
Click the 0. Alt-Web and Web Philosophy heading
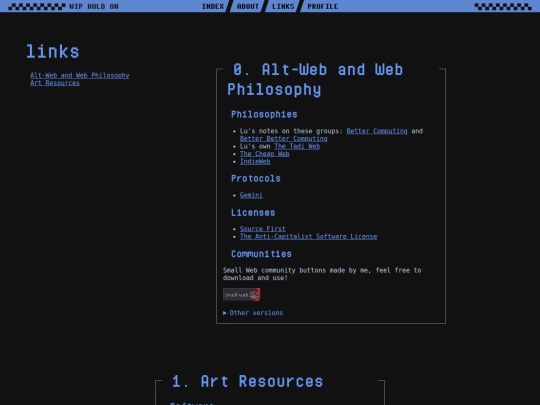pyautogui.click(x=315, y=80)
